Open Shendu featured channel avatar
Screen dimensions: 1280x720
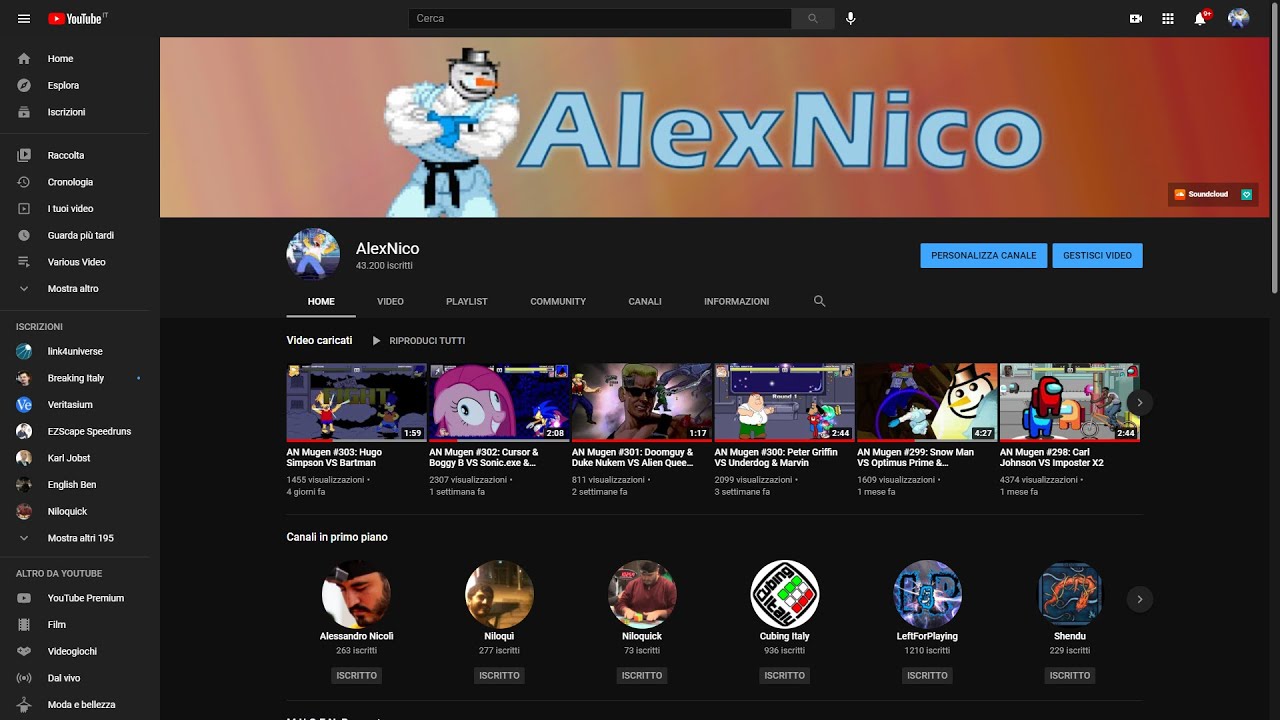[x=1070, y=594]
